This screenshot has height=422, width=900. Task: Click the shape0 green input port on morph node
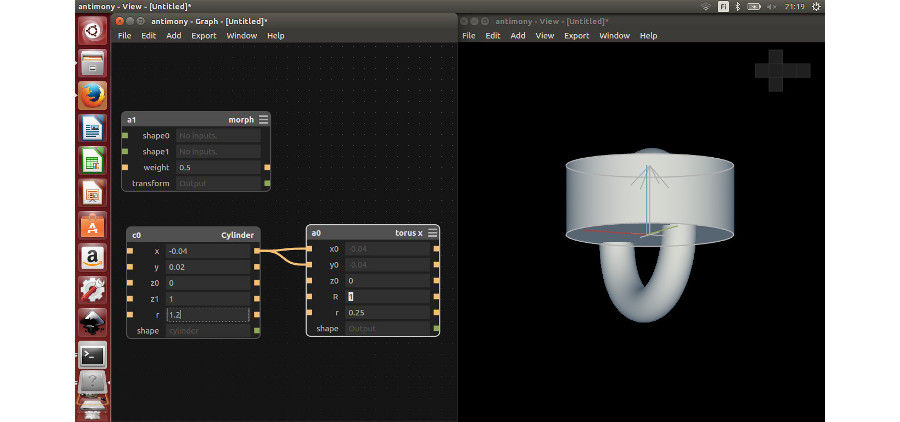[x=125, y=135]
